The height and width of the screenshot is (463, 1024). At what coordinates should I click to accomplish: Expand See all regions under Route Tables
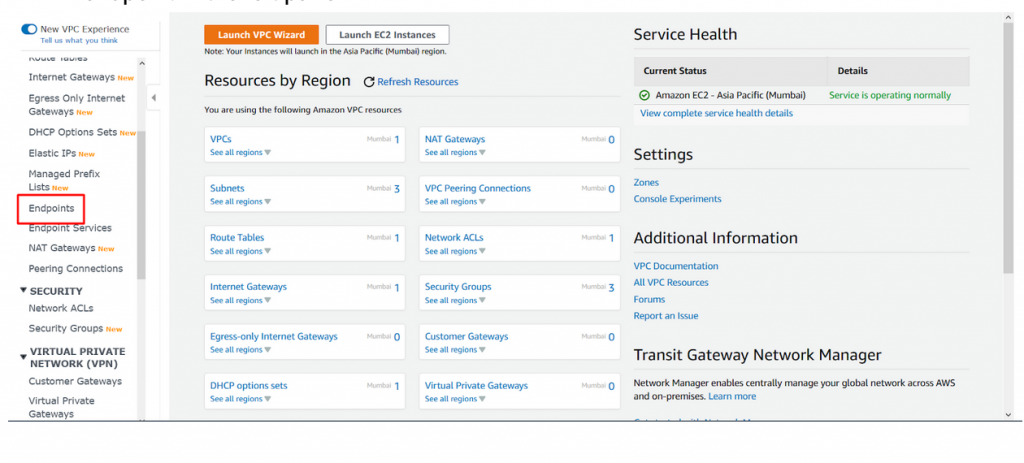point(240,251)
